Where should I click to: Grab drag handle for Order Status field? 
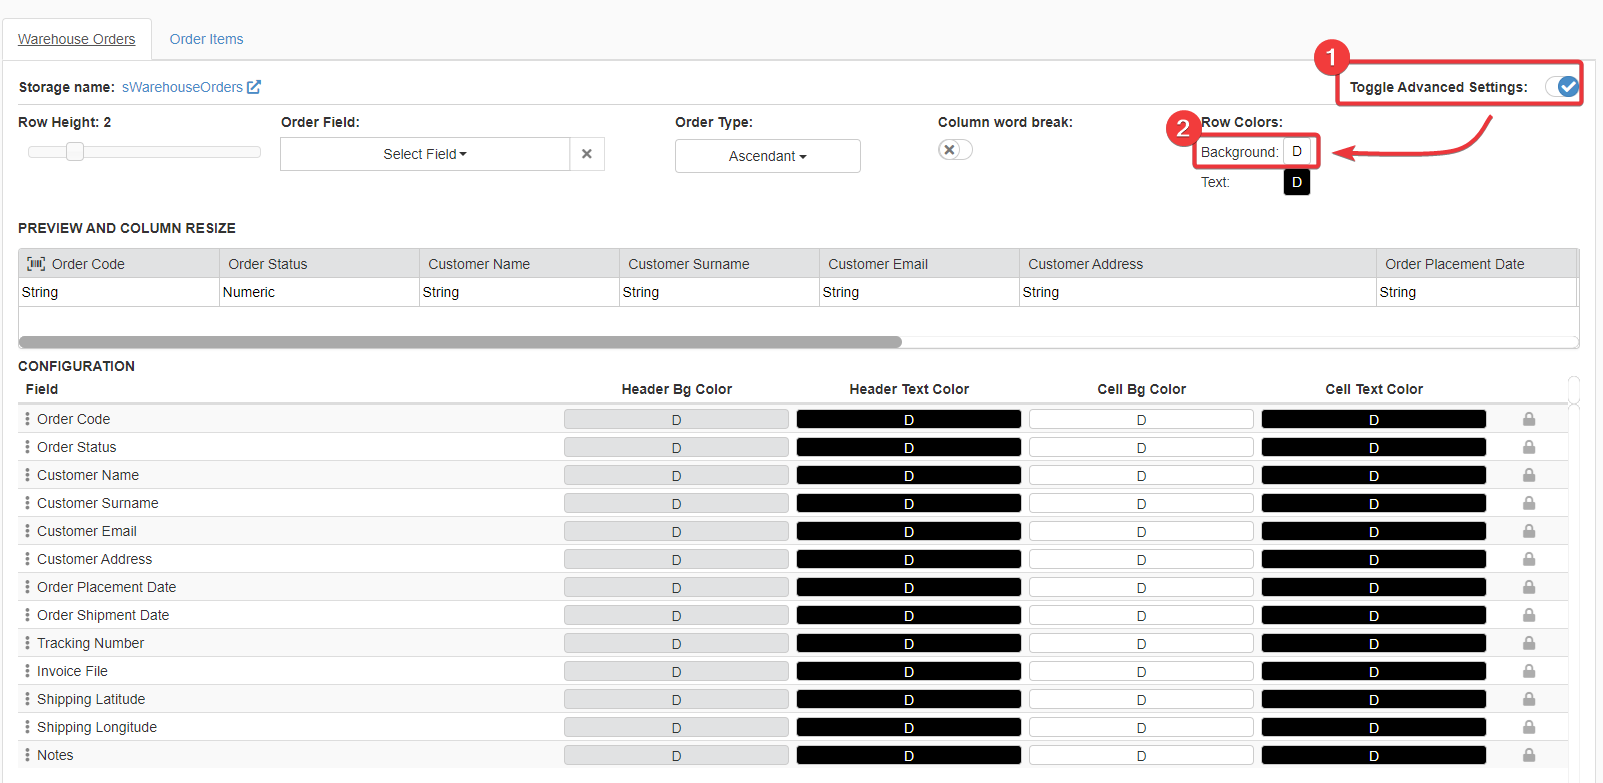(x=27, y=447)
